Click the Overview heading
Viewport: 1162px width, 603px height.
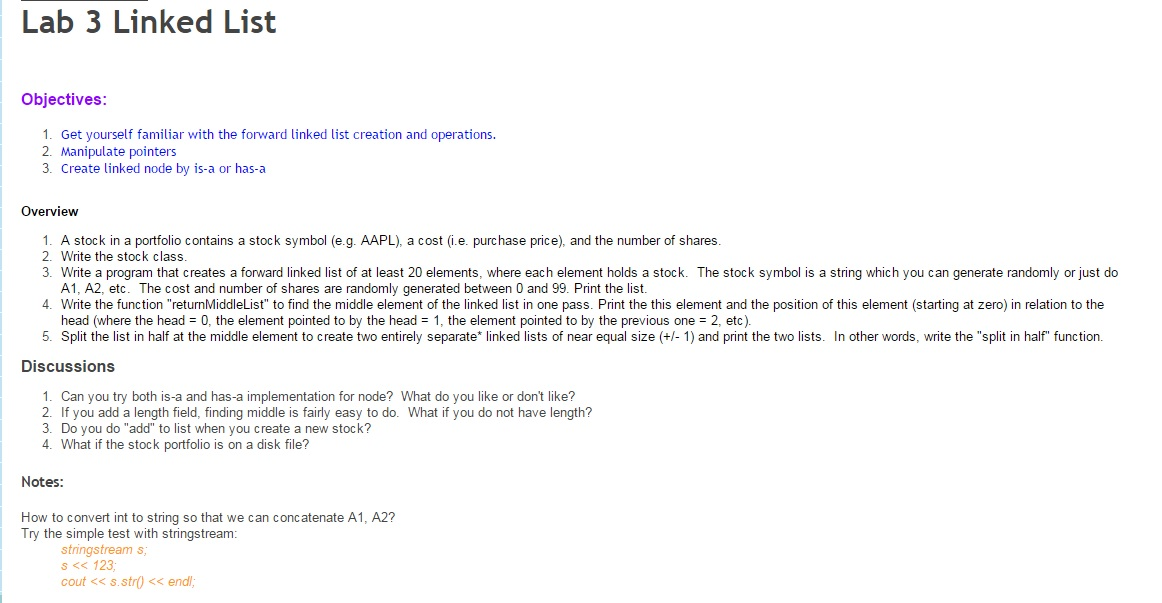point(50,211)
